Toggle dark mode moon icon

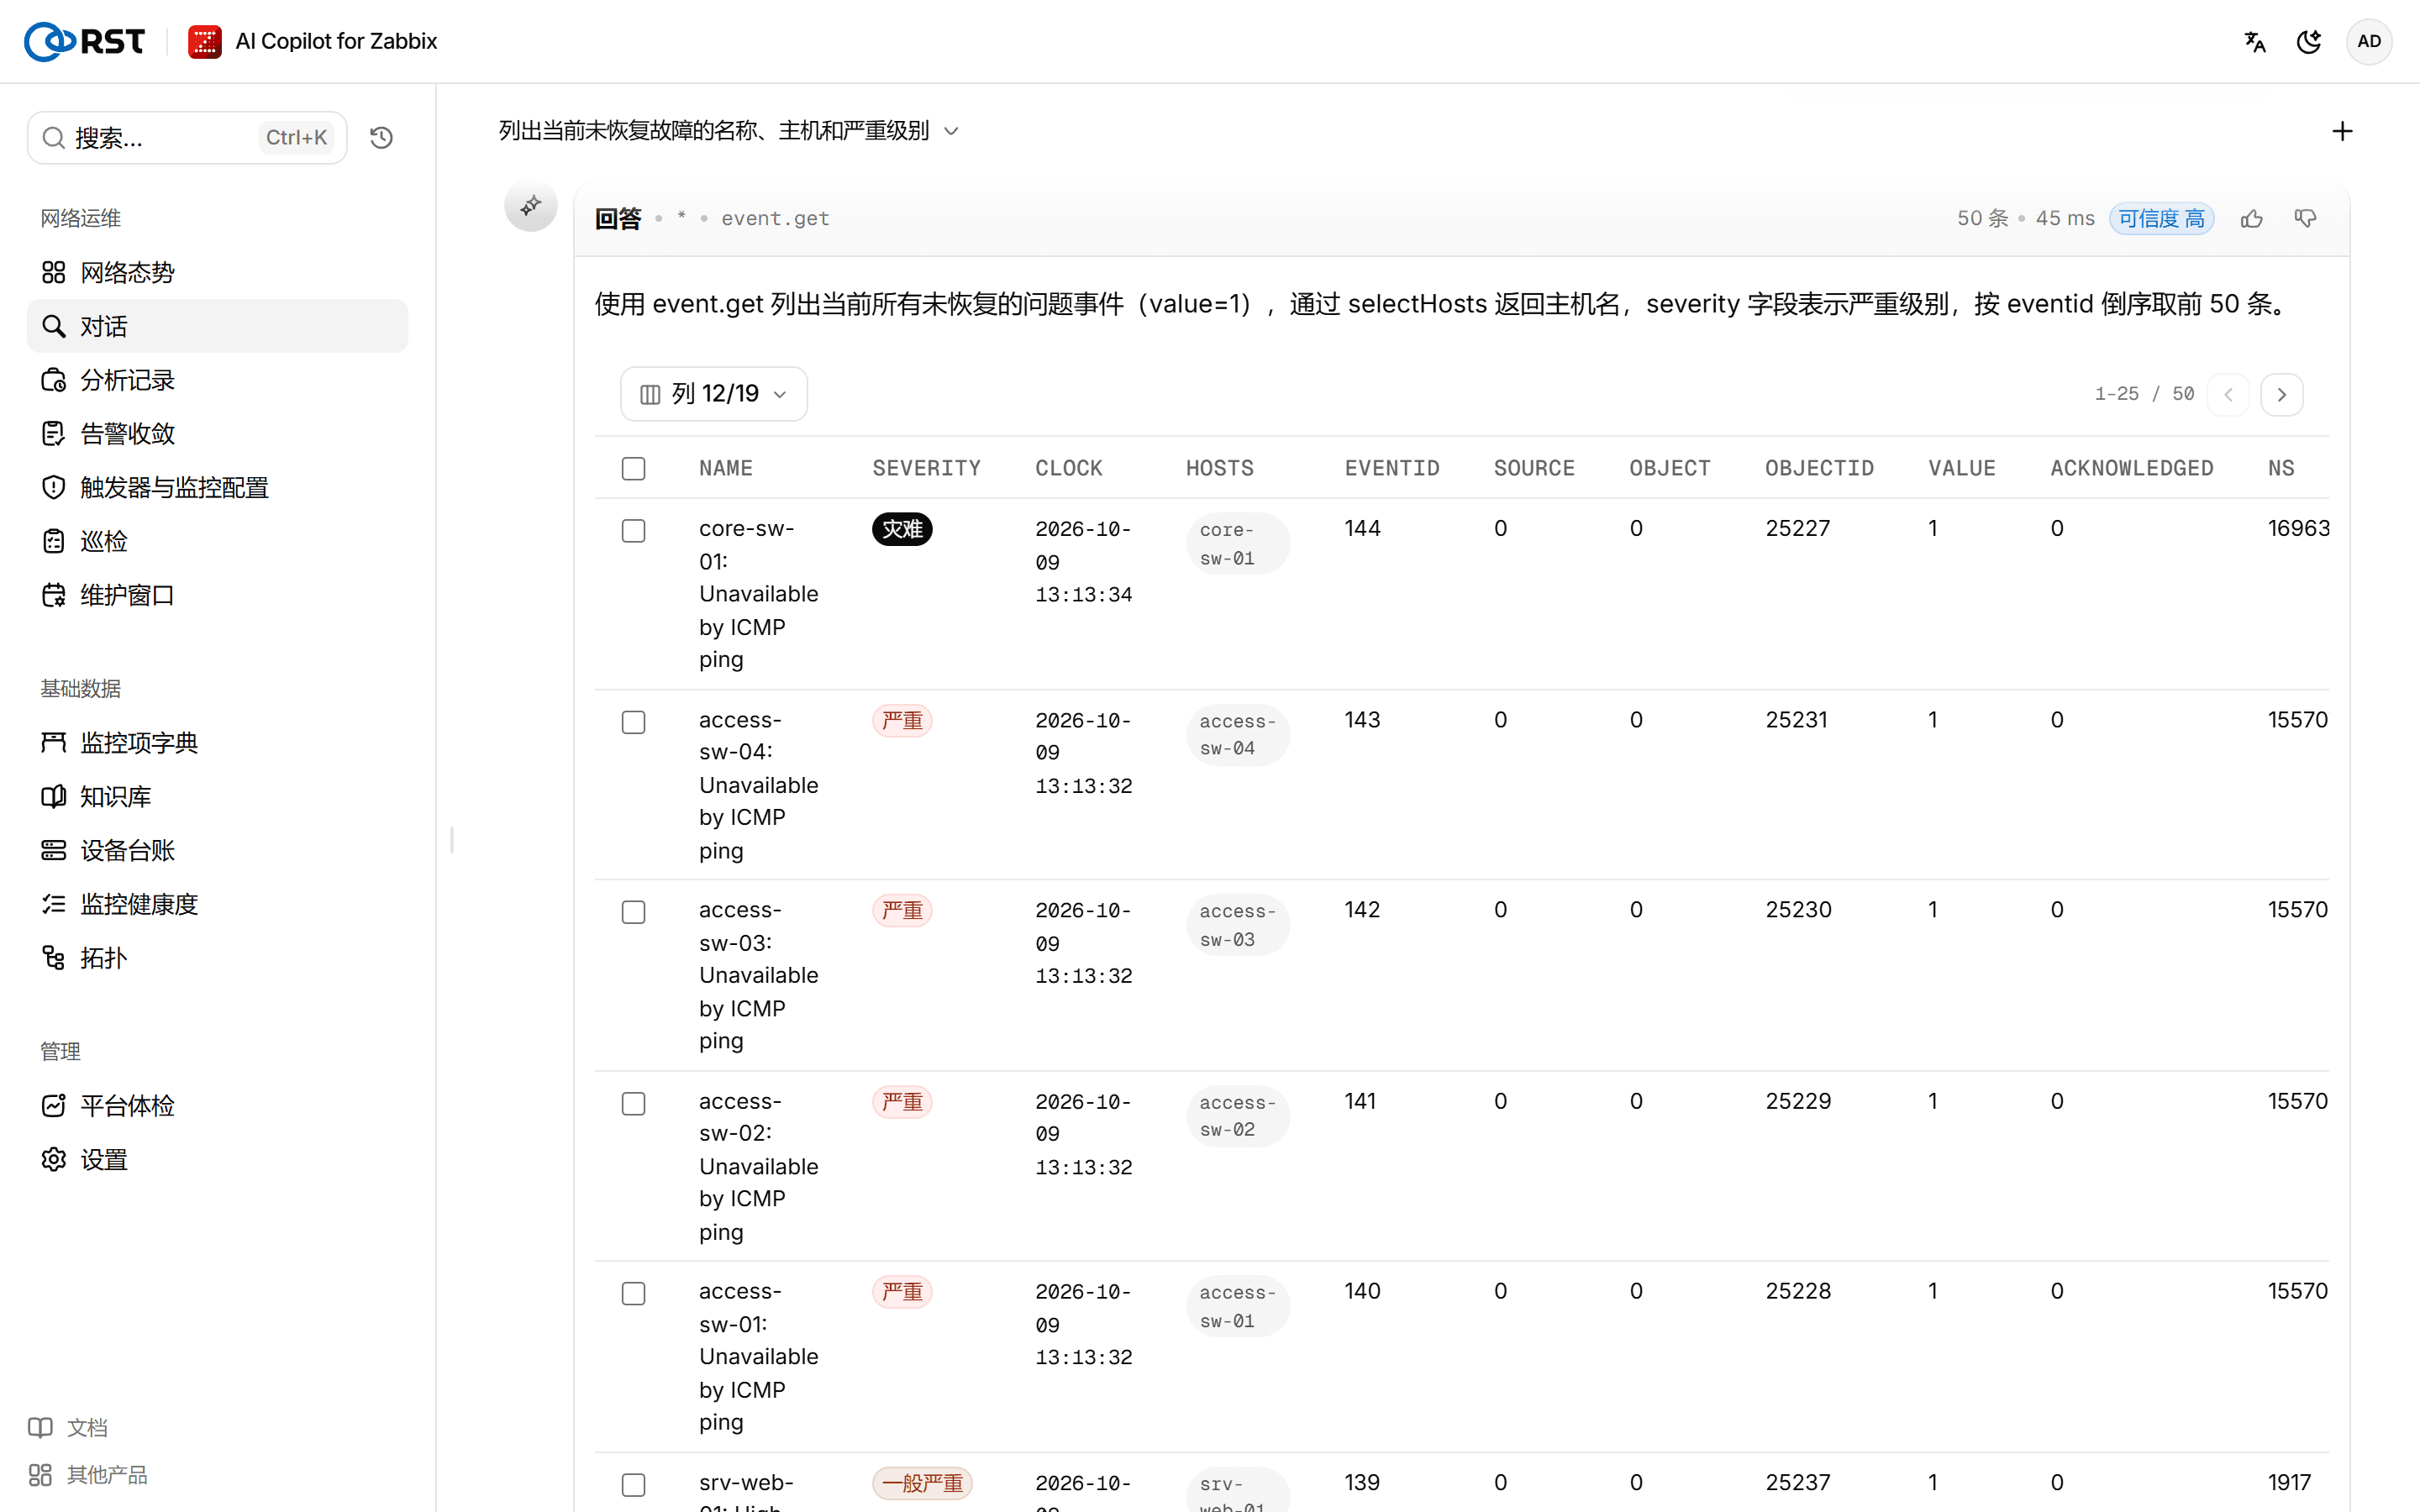[x=2309, y=41]
